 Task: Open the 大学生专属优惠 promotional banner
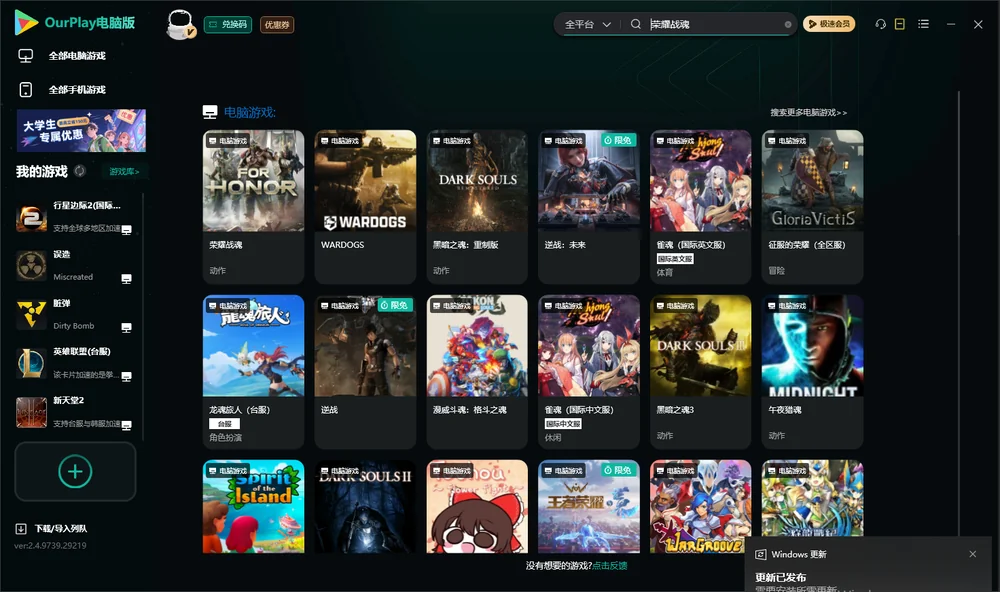81,130
